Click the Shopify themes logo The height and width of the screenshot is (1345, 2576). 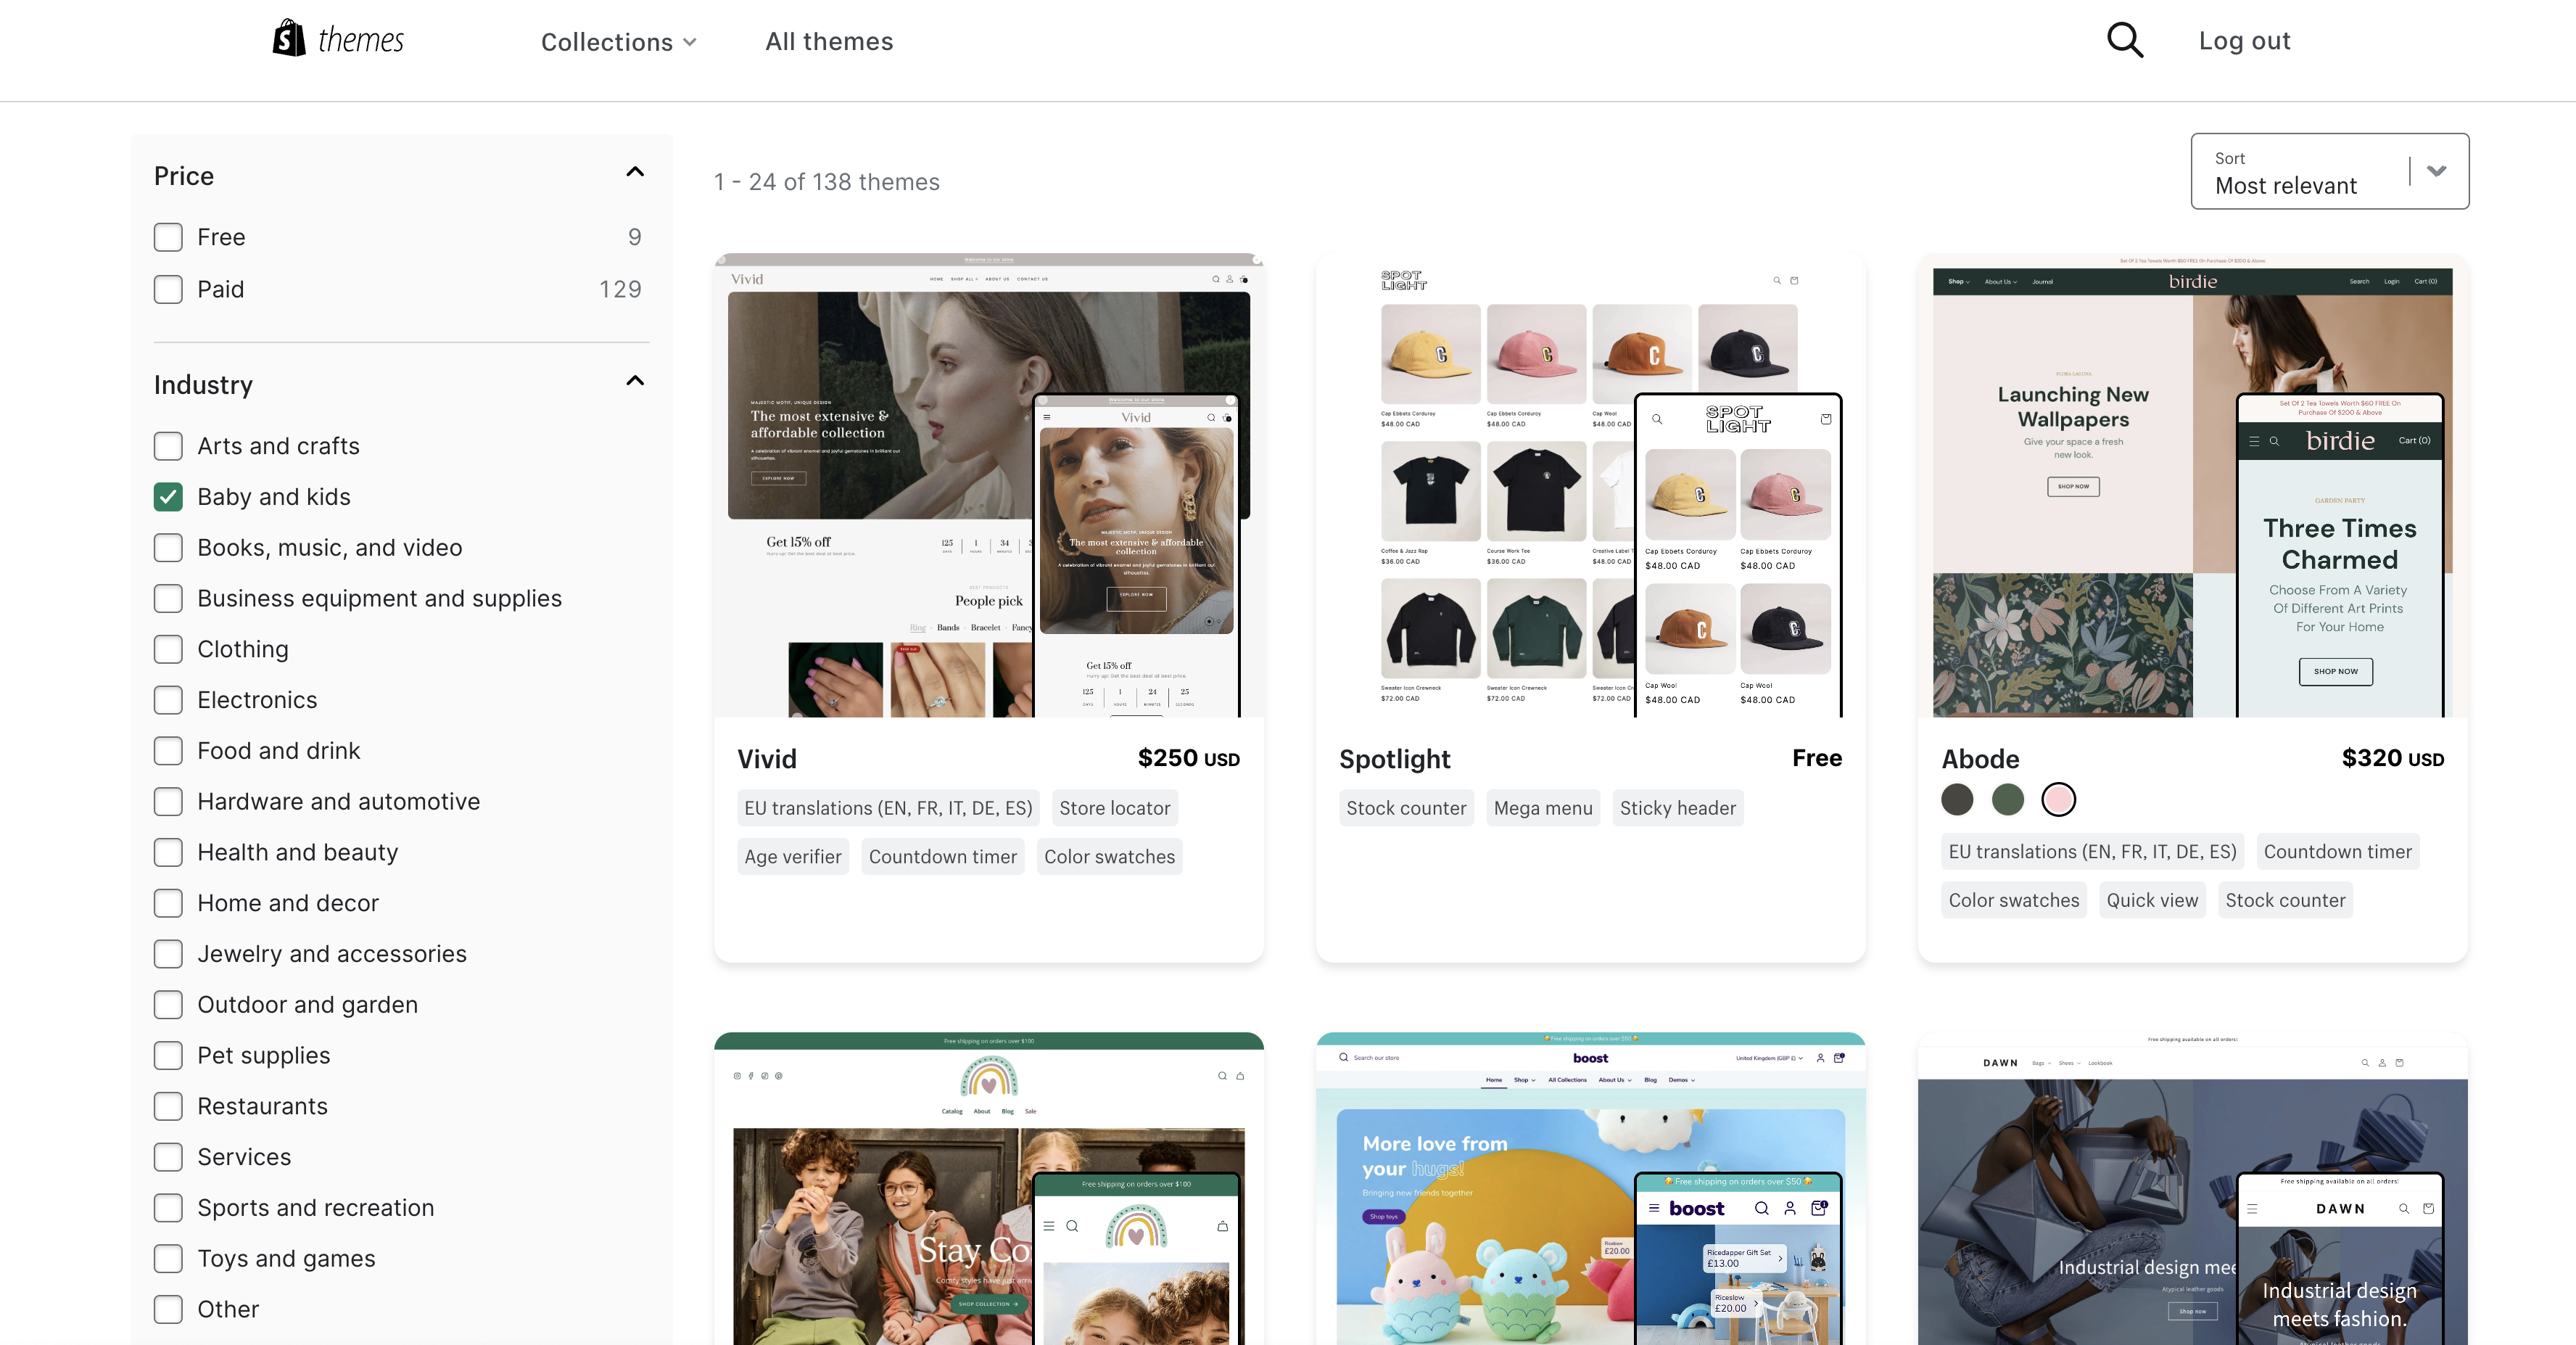click(338, 40)
